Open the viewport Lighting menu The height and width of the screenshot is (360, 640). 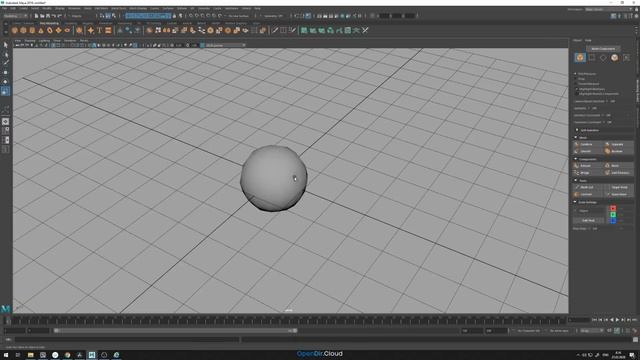[x=44, y=40]
